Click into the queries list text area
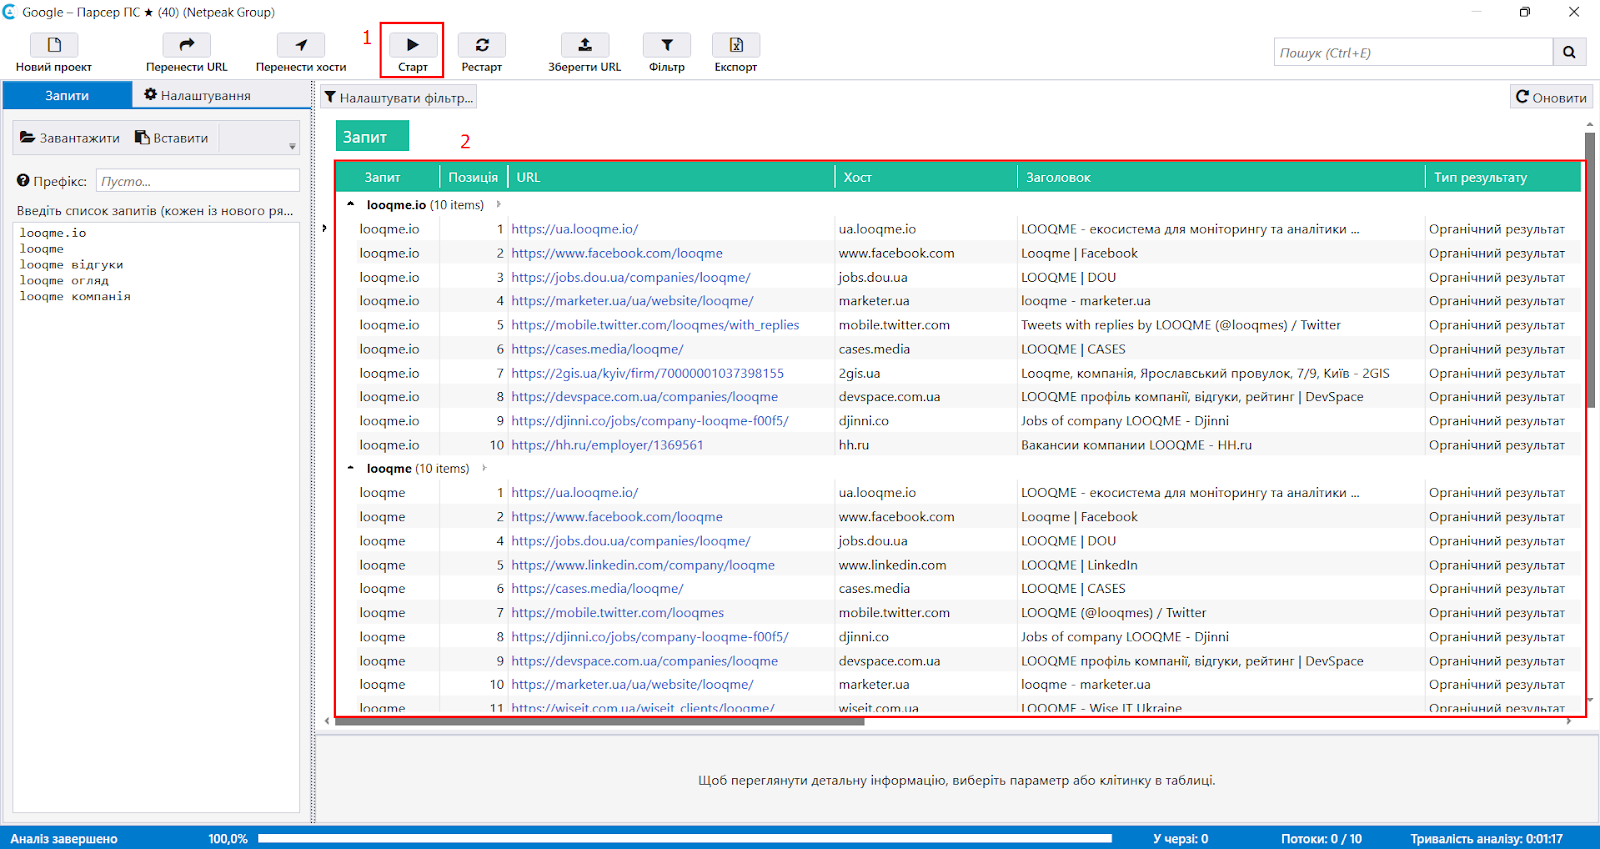 coord(157,515)
